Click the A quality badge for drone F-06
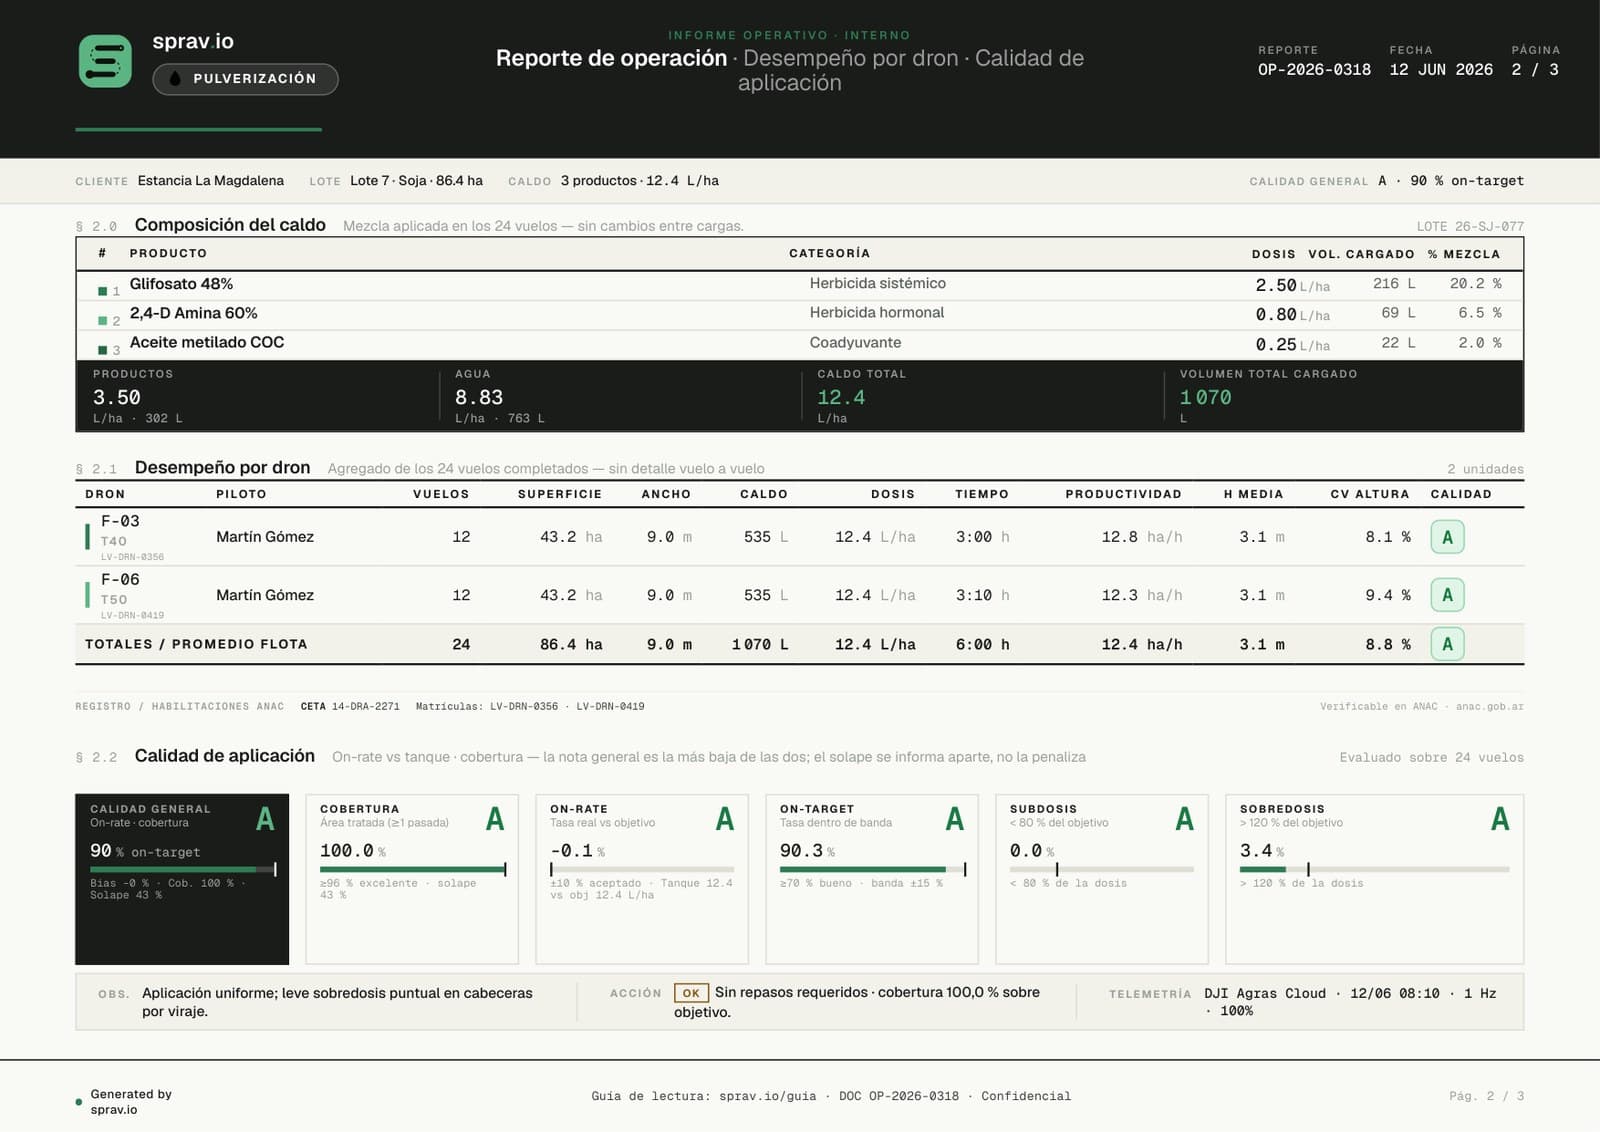This screenshot has height=1132, width=1600. (x=1447, y=595)
